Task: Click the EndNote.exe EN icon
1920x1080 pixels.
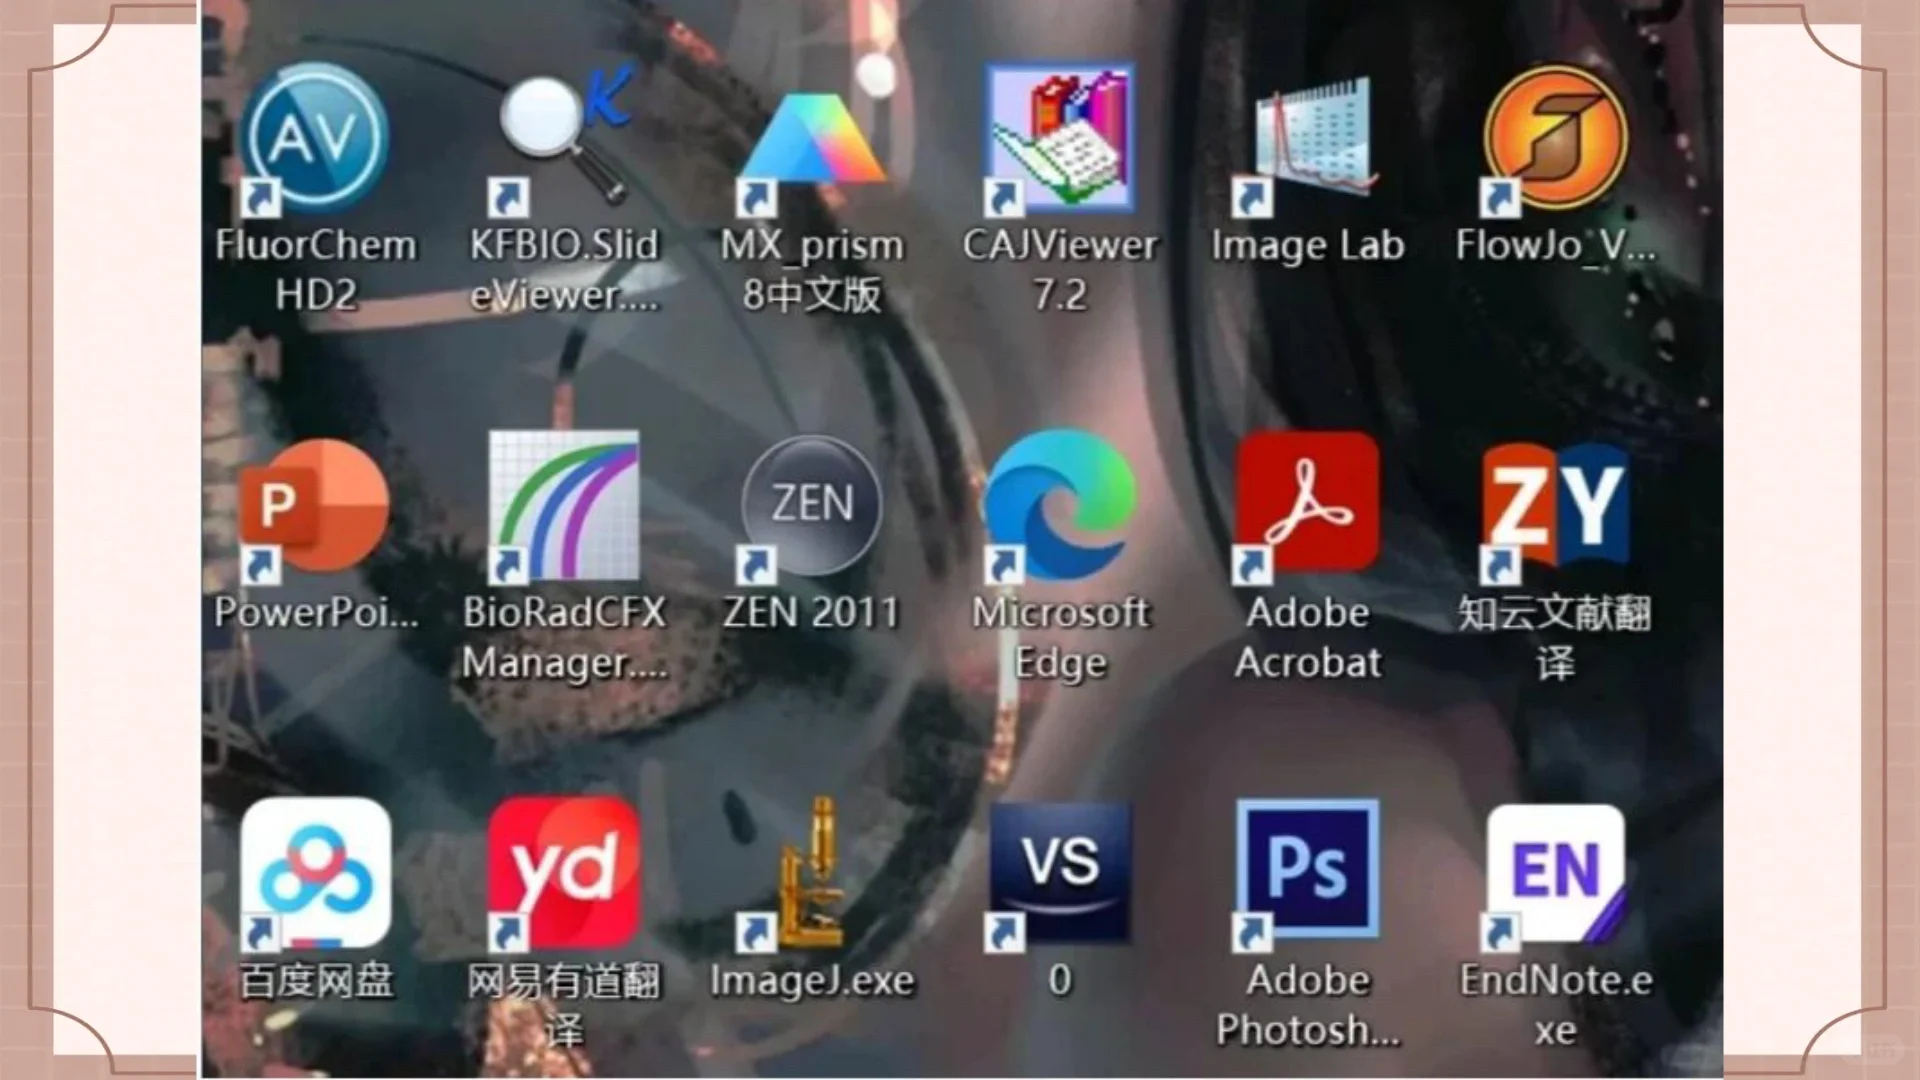Action: 1556,872
